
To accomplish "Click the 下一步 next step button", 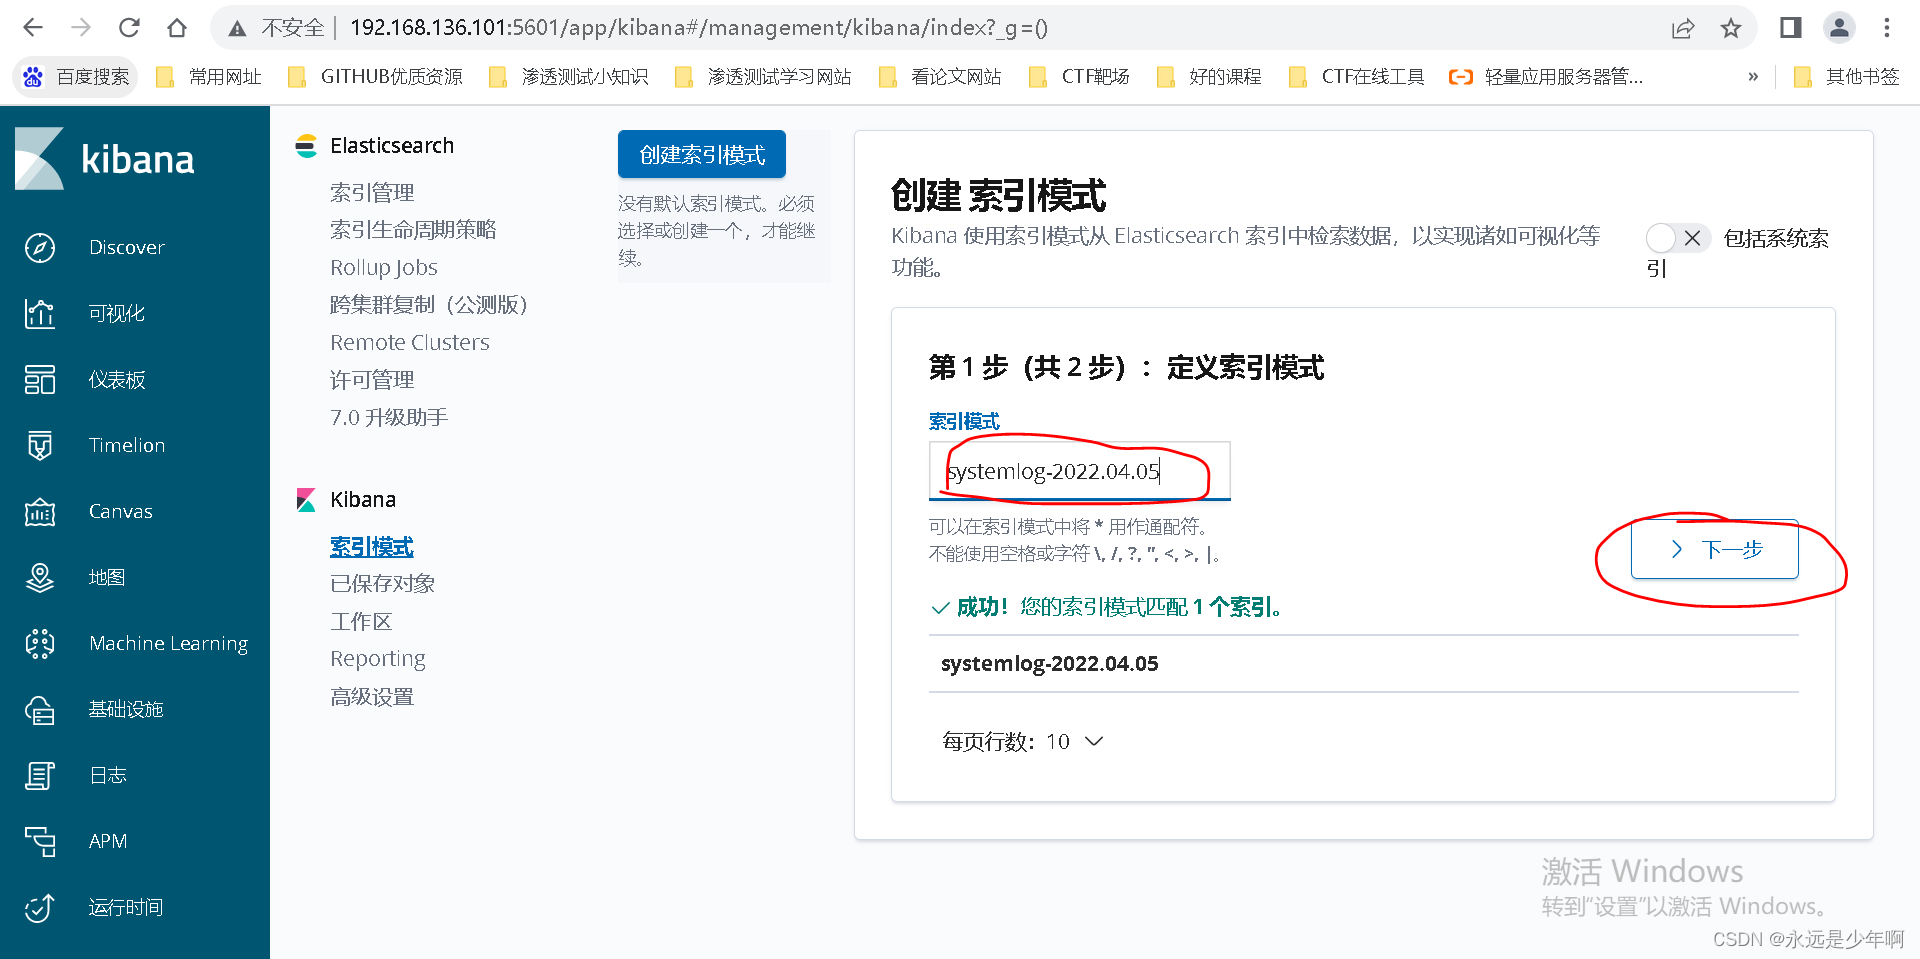I will [x=1715, y=549].
